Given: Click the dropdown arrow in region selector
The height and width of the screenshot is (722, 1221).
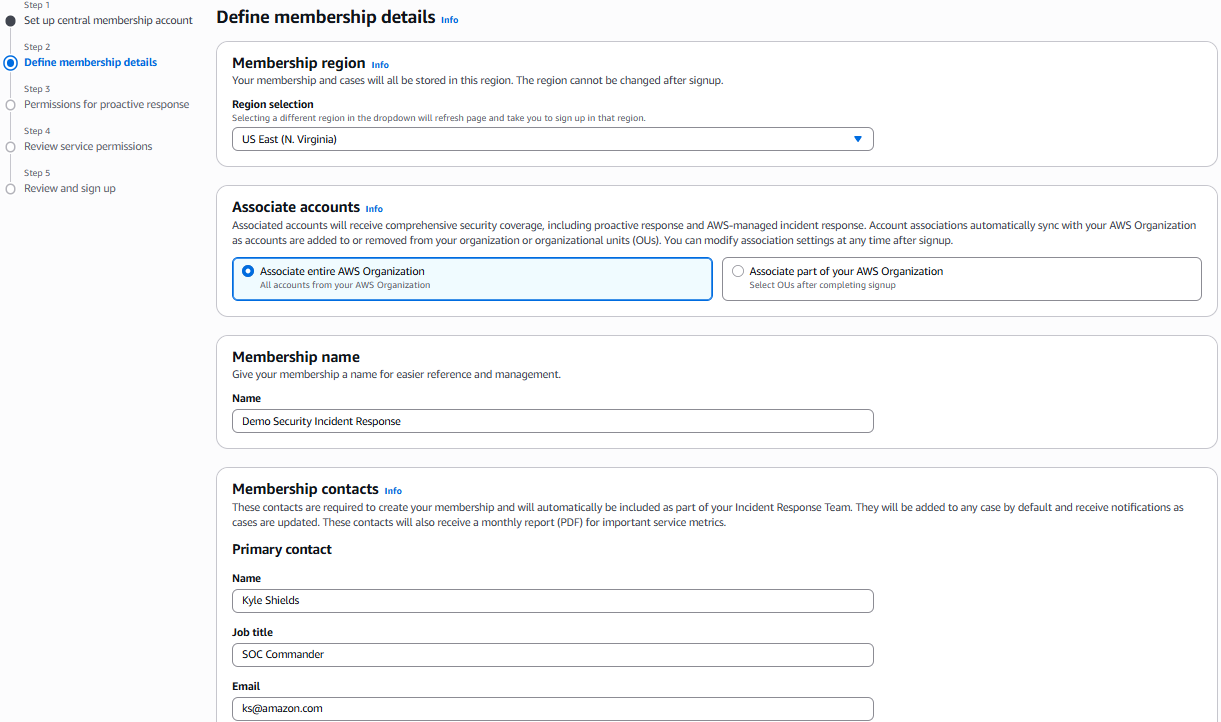Looking at the screenshot, I should click(858, 139).
